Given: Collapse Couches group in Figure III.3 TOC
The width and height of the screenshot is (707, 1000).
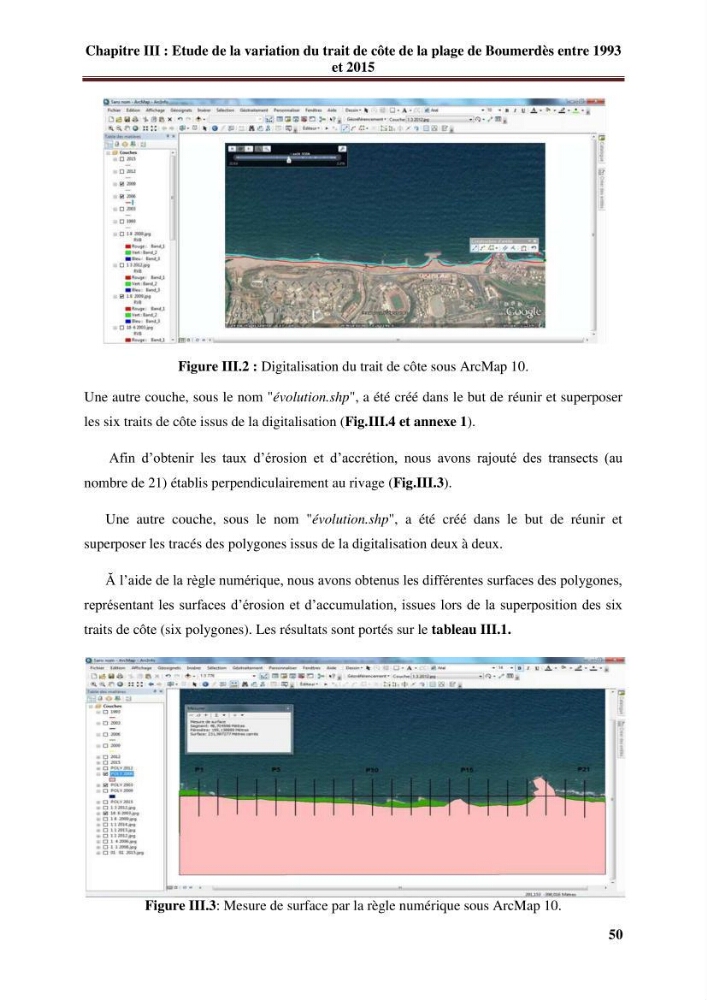Looking at the screenshot, I should tap(91, 707).
